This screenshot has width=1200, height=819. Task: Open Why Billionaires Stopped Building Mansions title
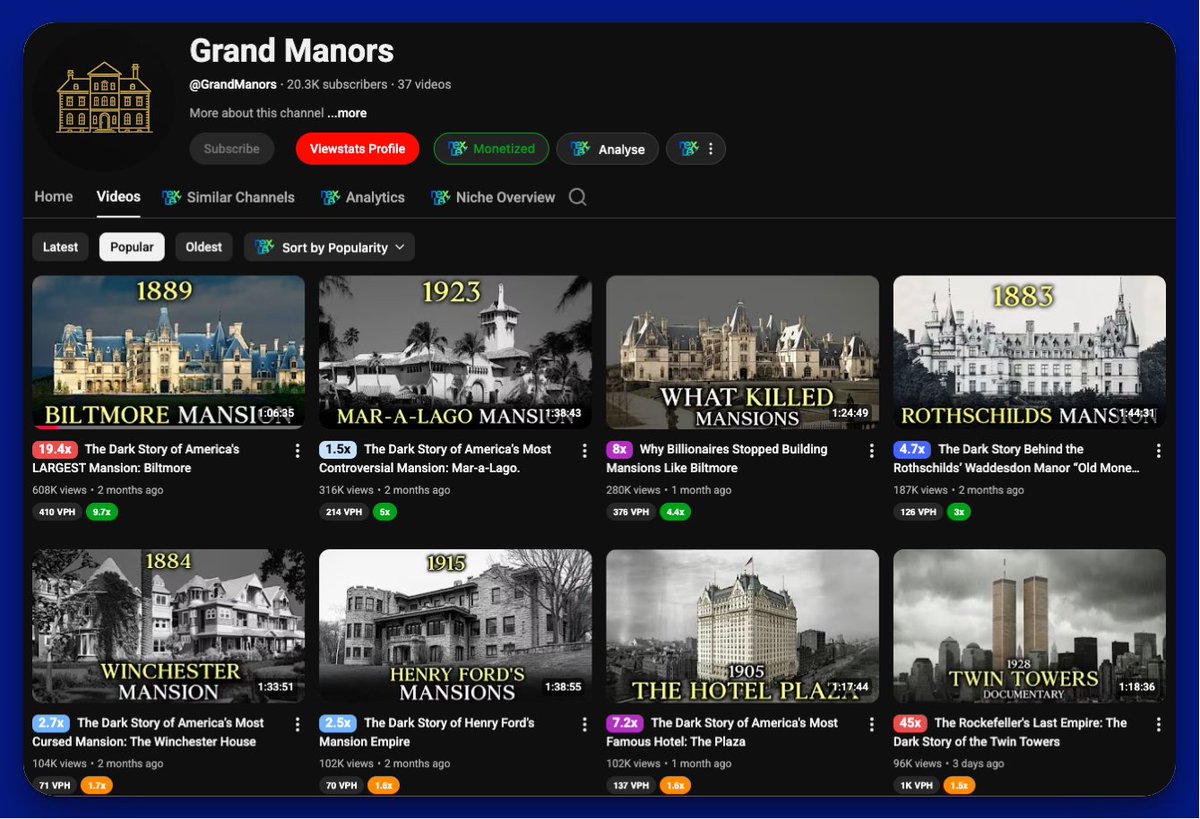coord(718,459)
